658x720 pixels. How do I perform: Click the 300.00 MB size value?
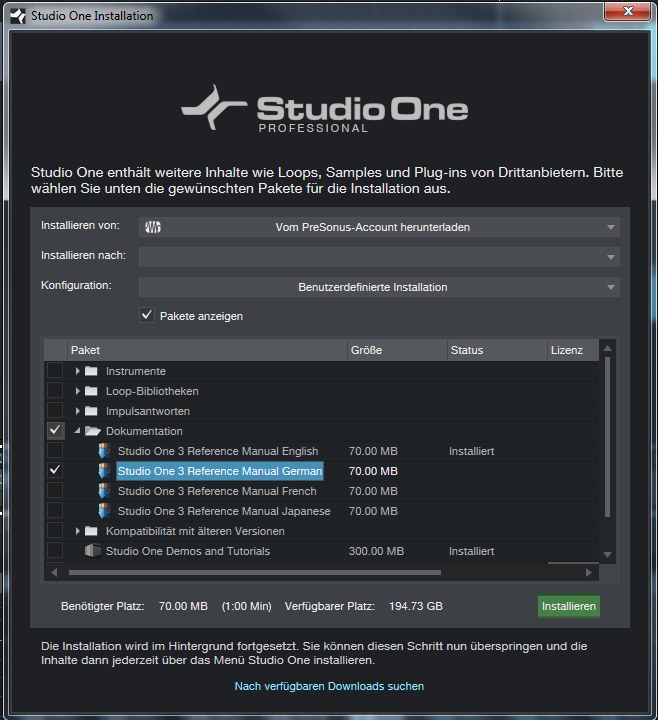377,551
